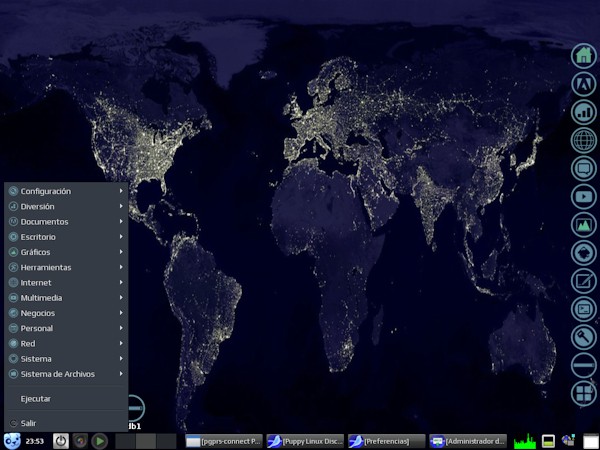
Task: Click the storage drive tray icon
Action: (548, 441)
